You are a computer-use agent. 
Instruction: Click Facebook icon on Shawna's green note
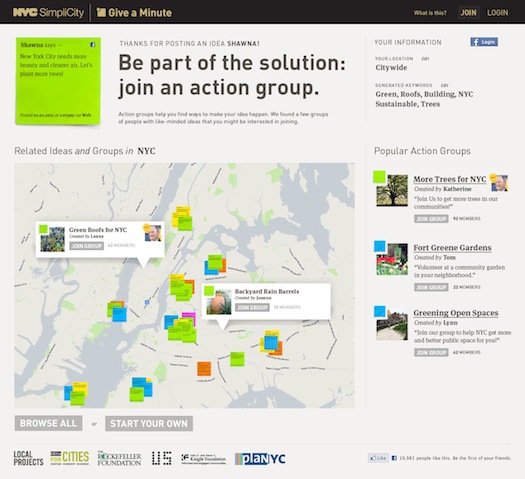point(93,45)
